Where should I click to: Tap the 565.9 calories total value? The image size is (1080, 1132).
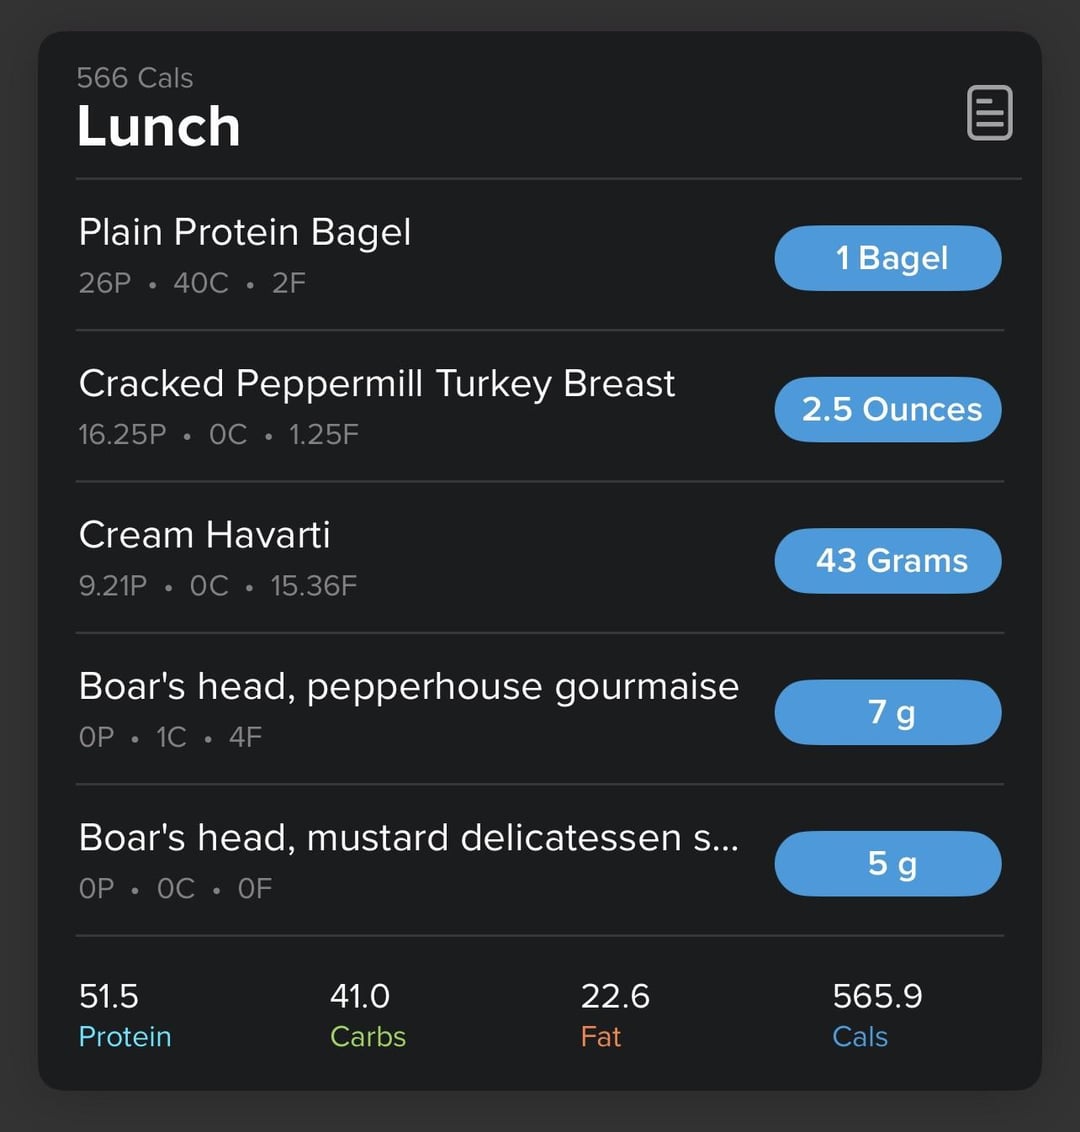coord(877,996)
